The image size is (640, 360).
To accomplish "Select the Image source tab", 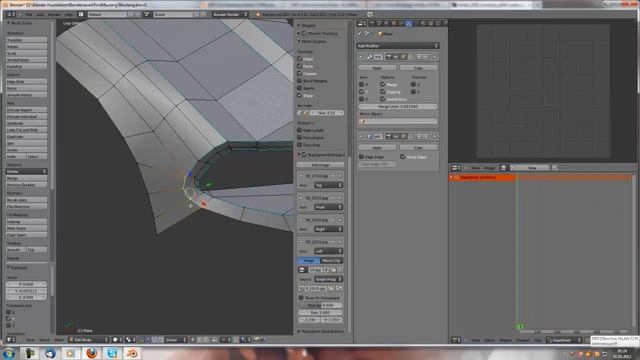I will point(309,260).
